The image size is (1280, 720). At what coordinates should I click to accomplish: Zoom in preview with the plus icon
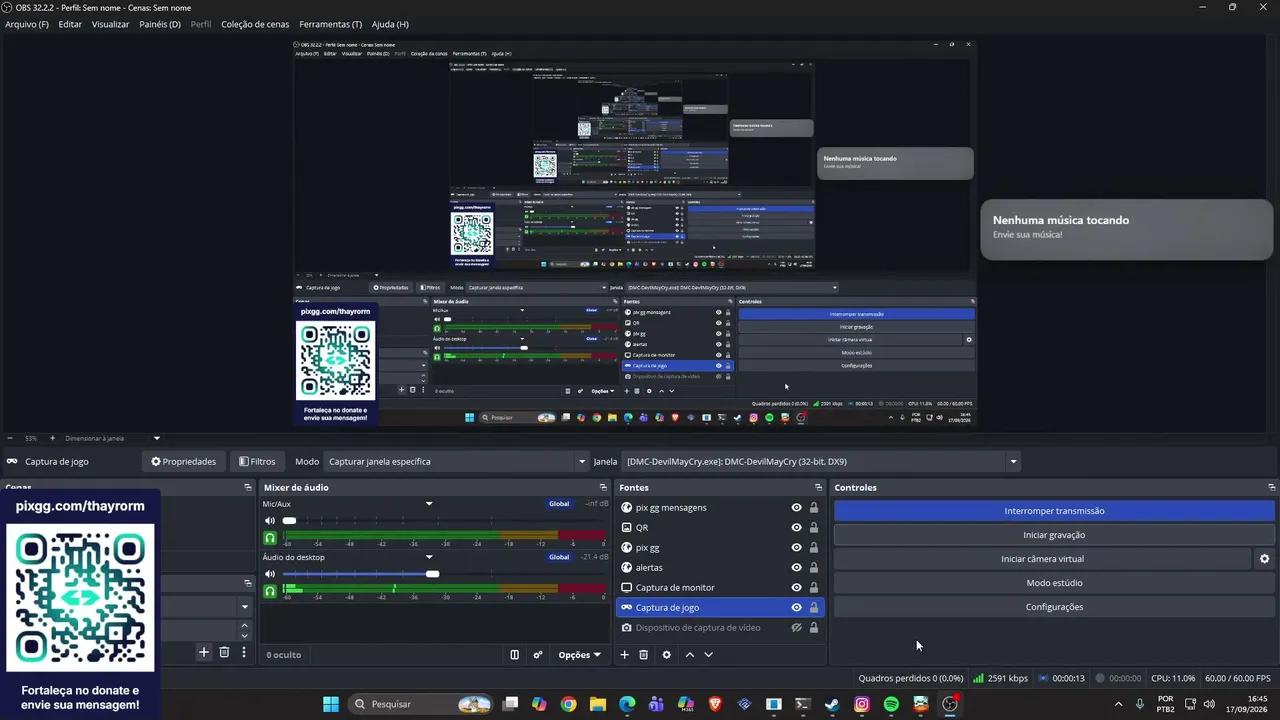pos(52,438)
